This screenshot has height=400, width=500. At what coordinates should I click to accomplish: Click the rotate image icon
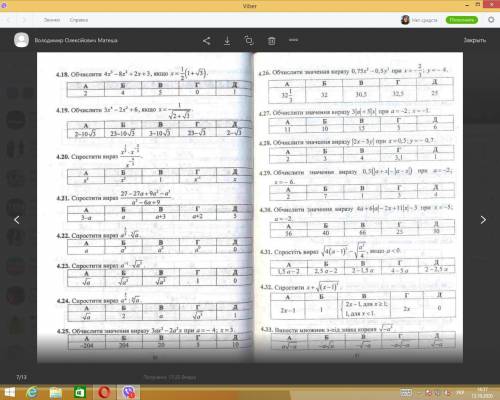[249, 40]
